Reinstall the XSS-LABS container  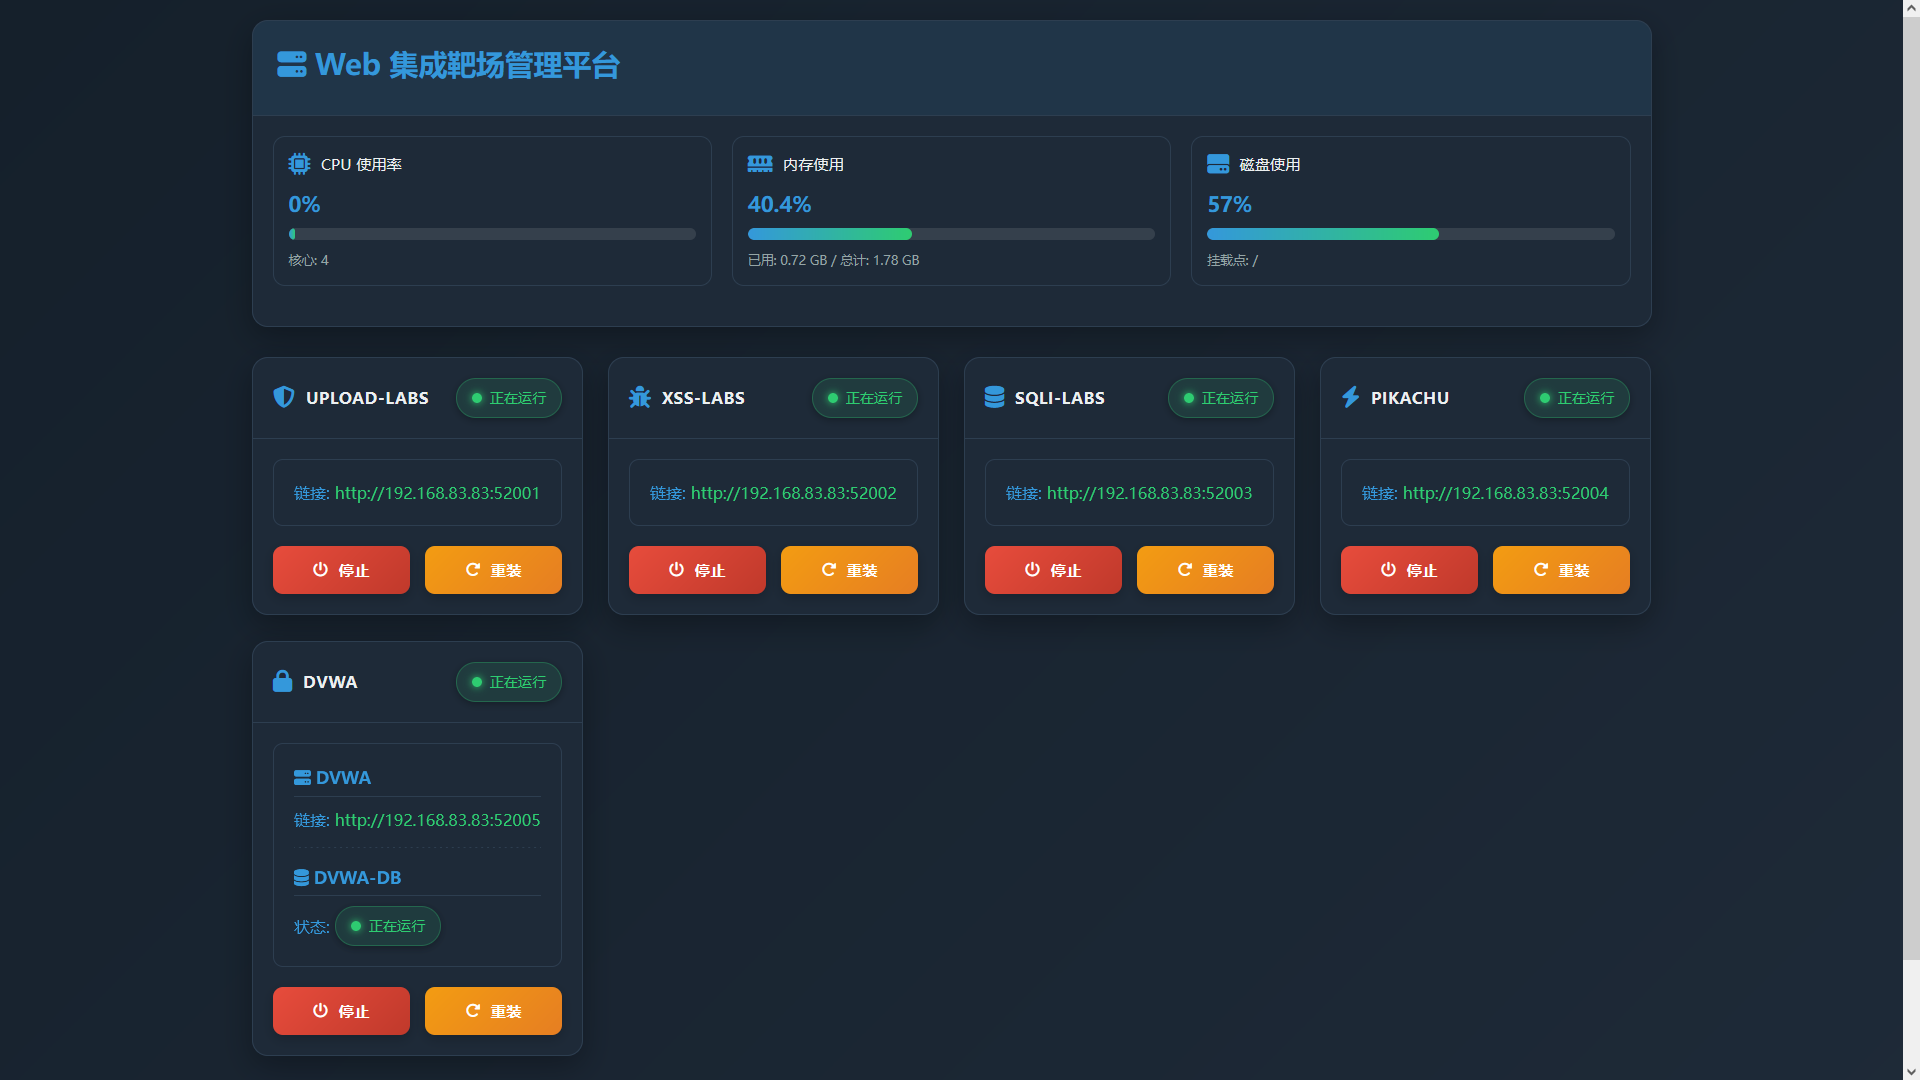pyautogui.click(x=849, y=570)
